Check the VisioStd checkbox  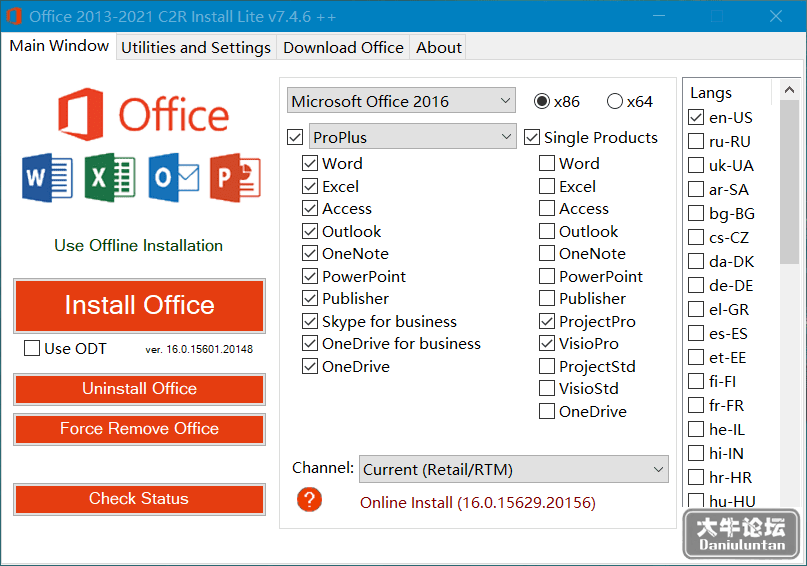point(547,388)
